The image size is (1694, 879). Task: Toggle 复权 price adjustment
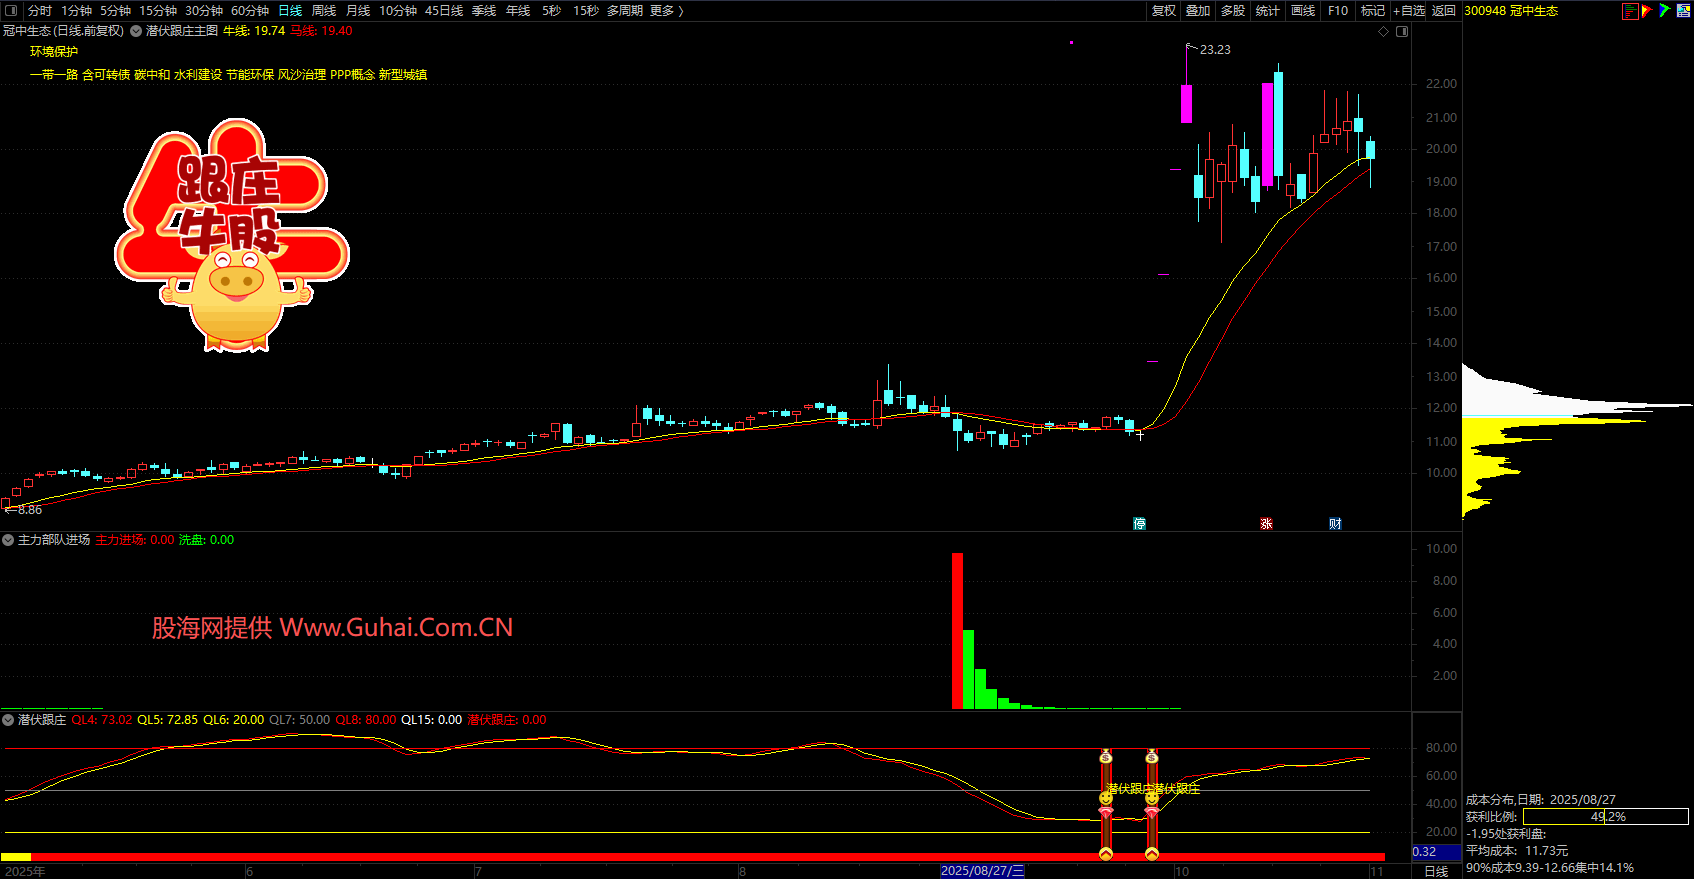tap(1163, 11)
